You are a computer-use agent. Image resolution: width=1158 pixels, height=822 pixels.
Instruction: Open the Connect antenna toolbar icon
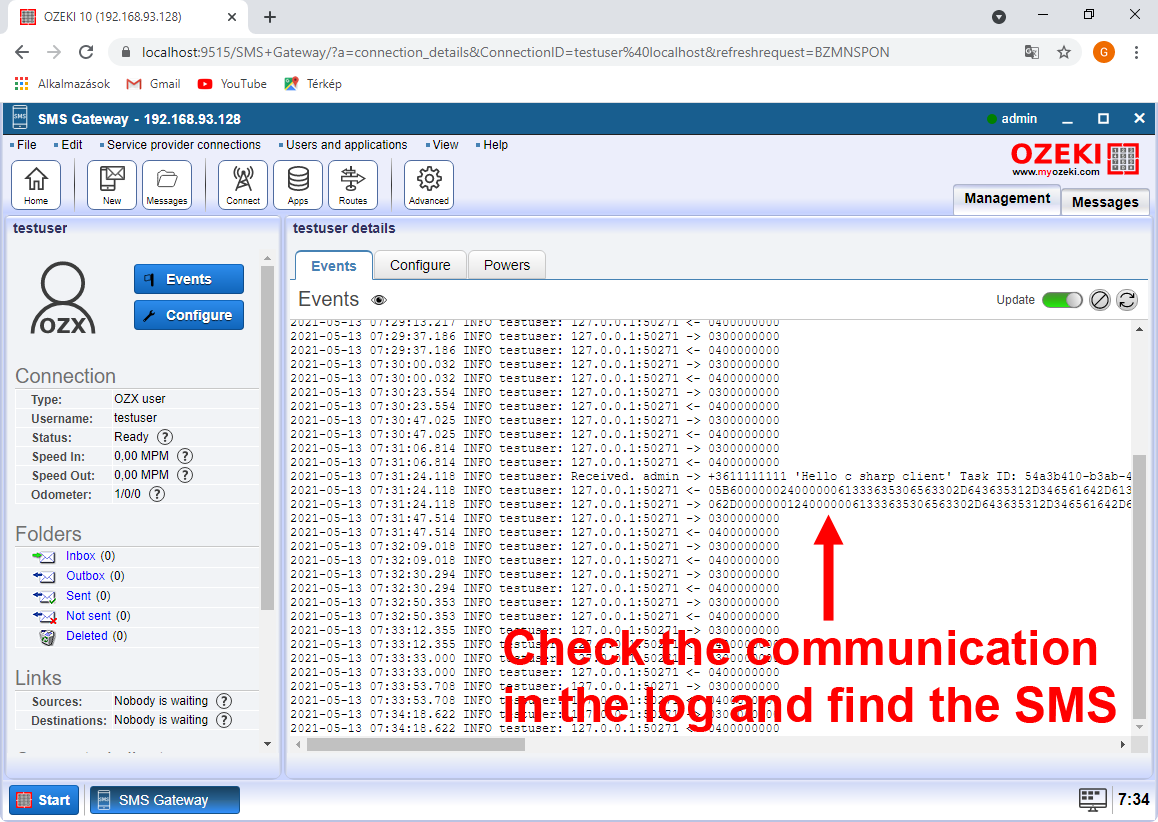click(x=243, y=185)
